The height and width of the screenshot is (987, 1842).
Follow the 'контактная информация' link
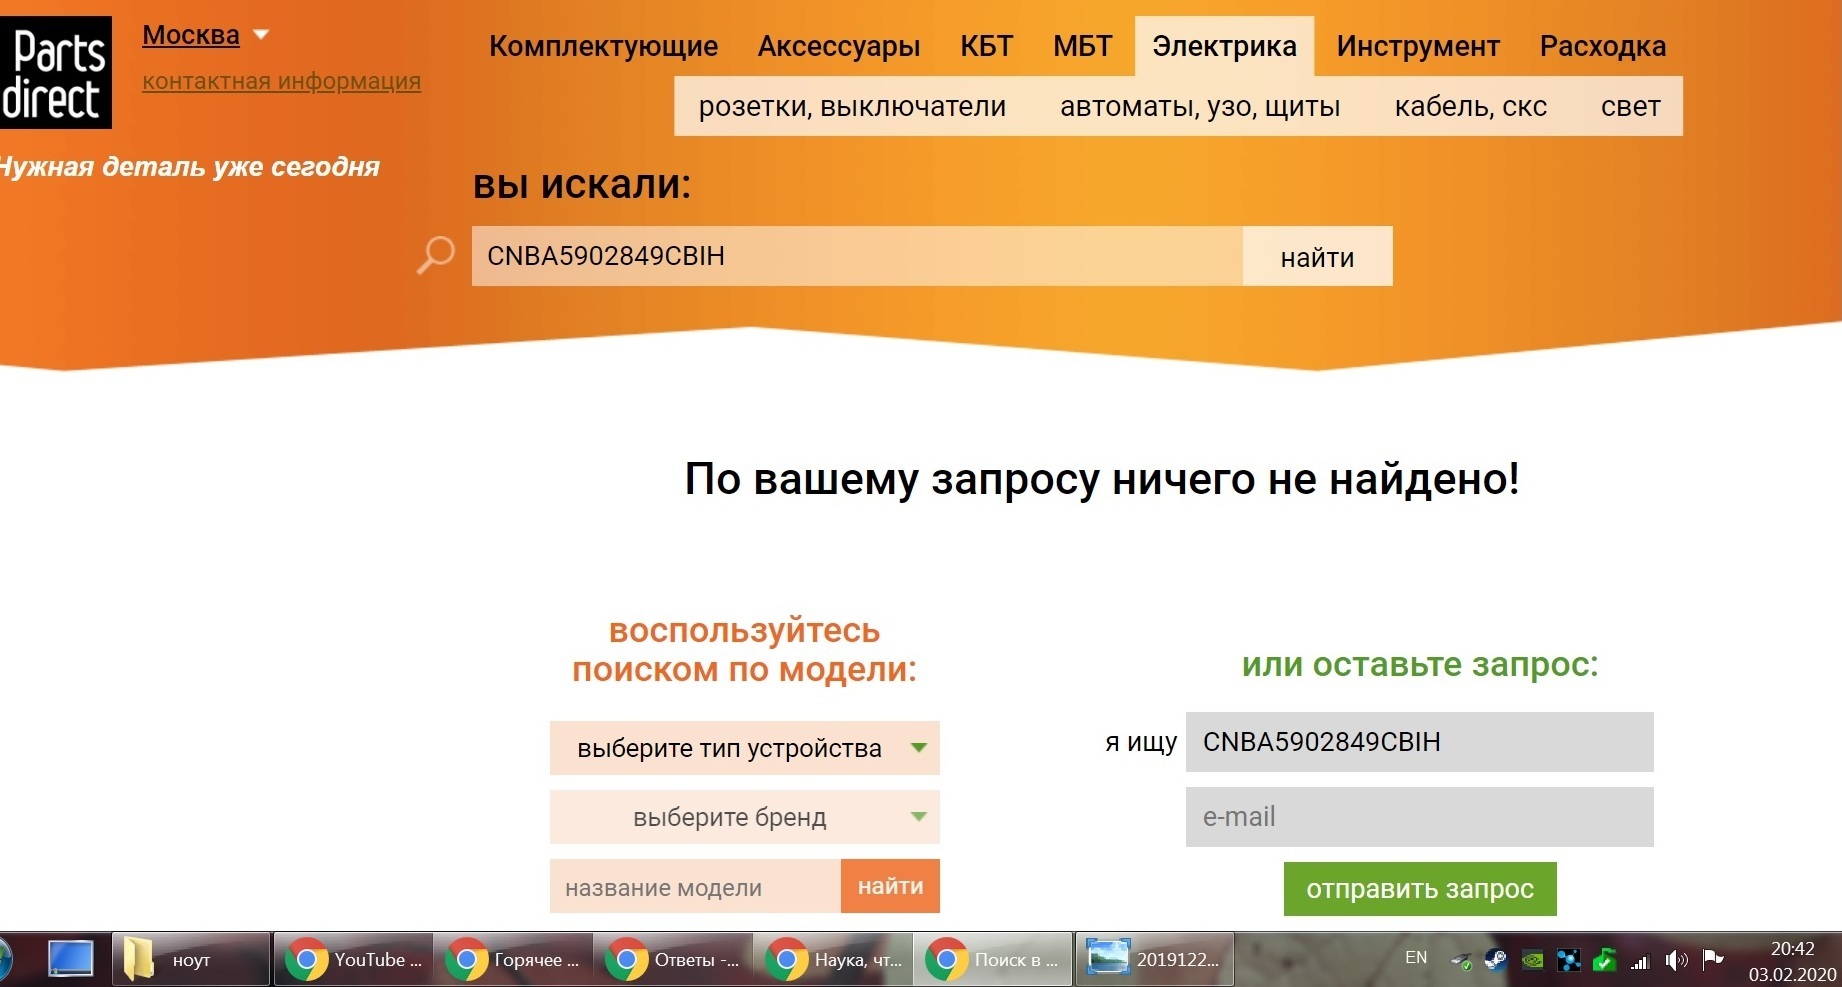[x=281, y=81]
